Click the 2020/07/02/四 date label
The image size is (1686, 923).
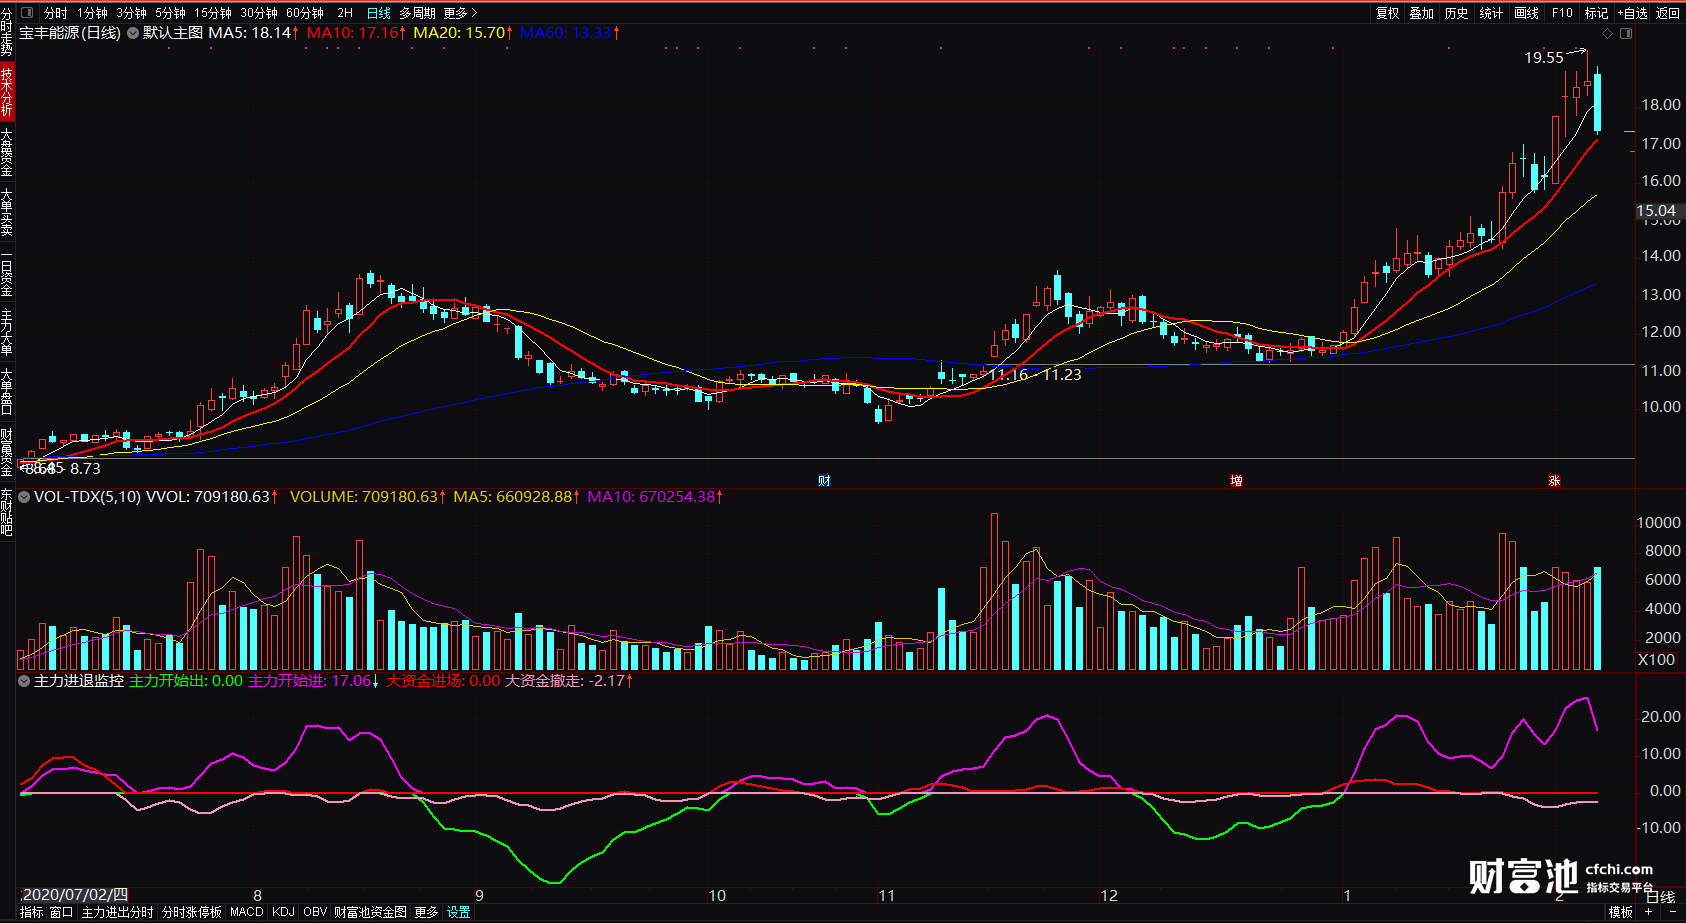point(75,895)
